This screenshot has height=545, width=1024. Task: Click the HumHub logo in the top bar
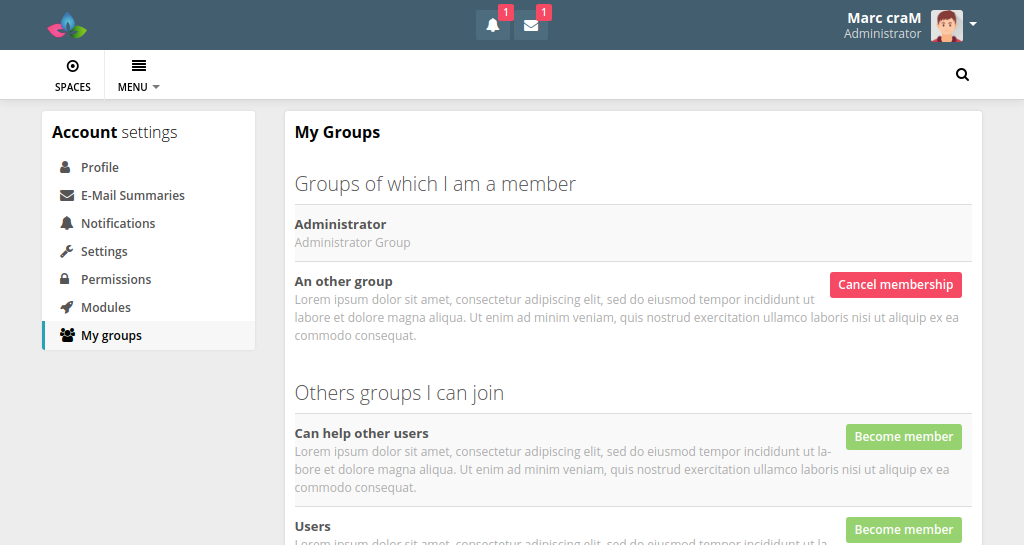coord(67,26)
